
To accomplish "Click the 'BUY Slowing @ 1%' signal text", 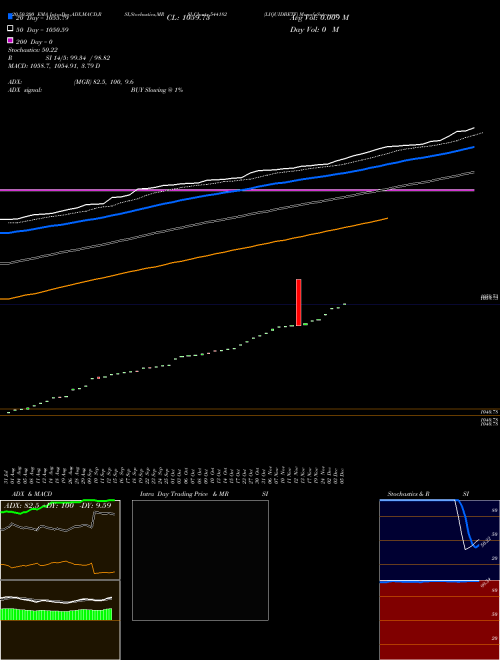I will 157,90.
